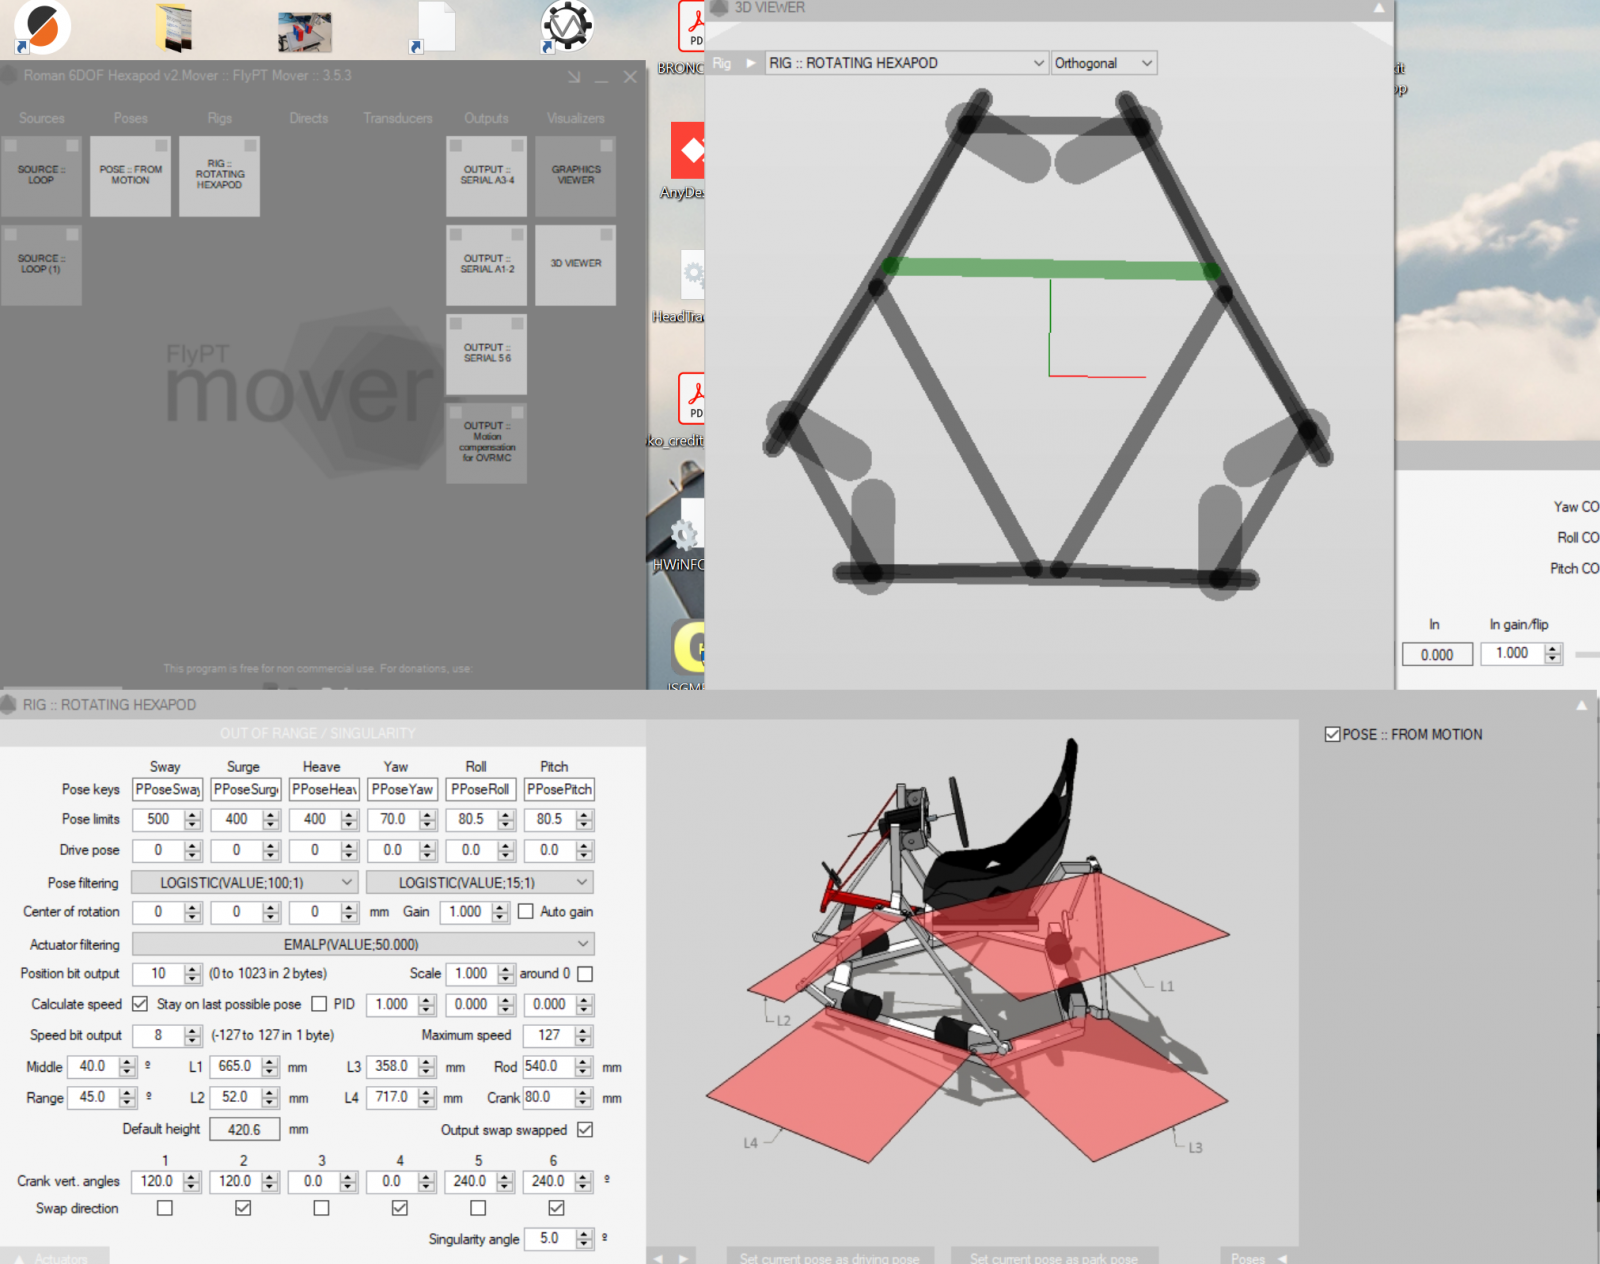Open the OUTPUT :: SERIAL 5-6 module tile
1600x1264 pixels.
tap(487, 354)
